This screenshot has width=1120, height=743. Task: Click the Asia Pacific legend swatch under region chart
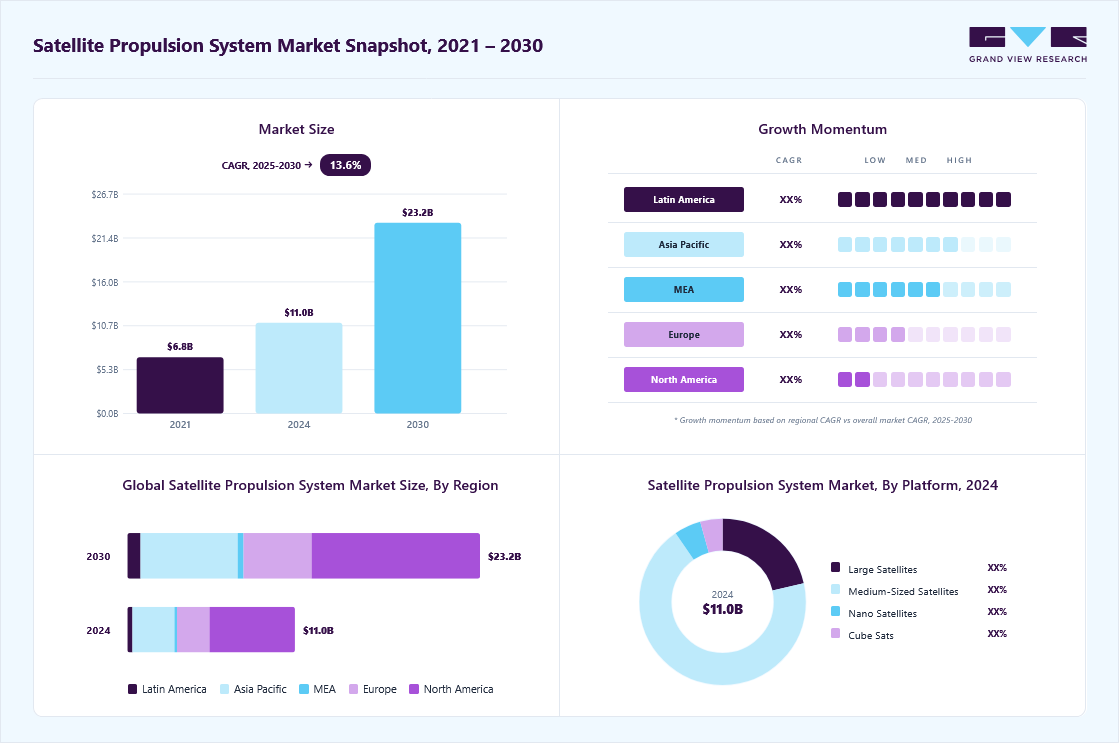(x=224, y=689)
